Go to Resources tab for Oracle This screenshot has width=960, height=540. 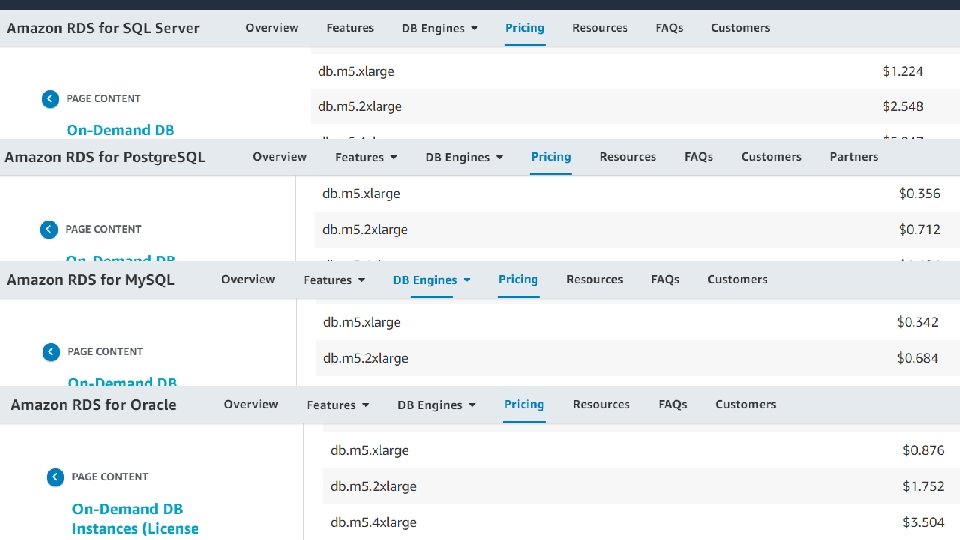(x=601, y=405)
